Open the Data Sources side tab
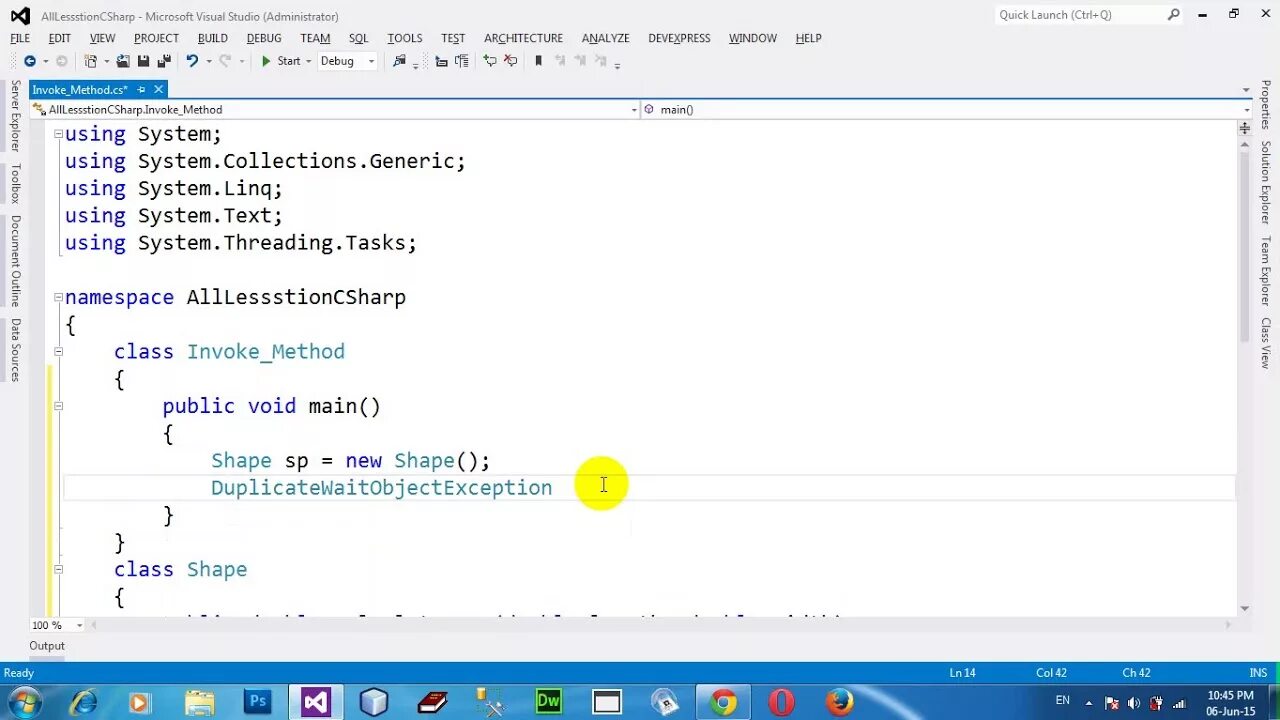Image resolution: width=1280 pixels, height=720 pixels. tap(15, 349)
